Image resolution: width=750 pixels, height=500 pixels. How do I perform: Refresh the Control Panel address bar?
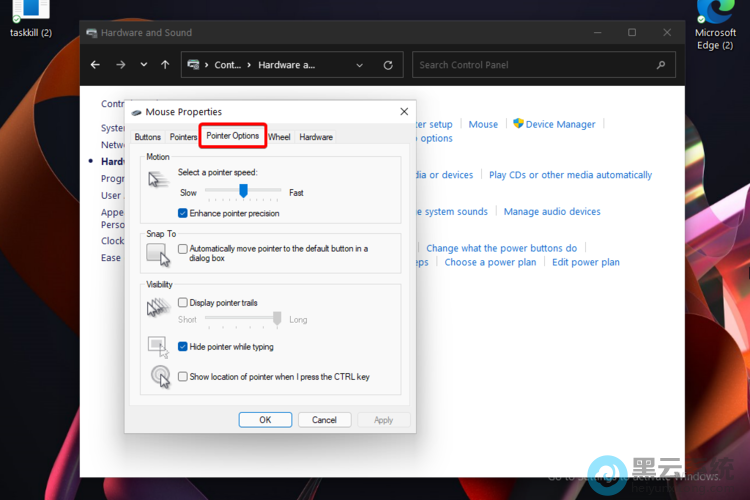point(388,65)
